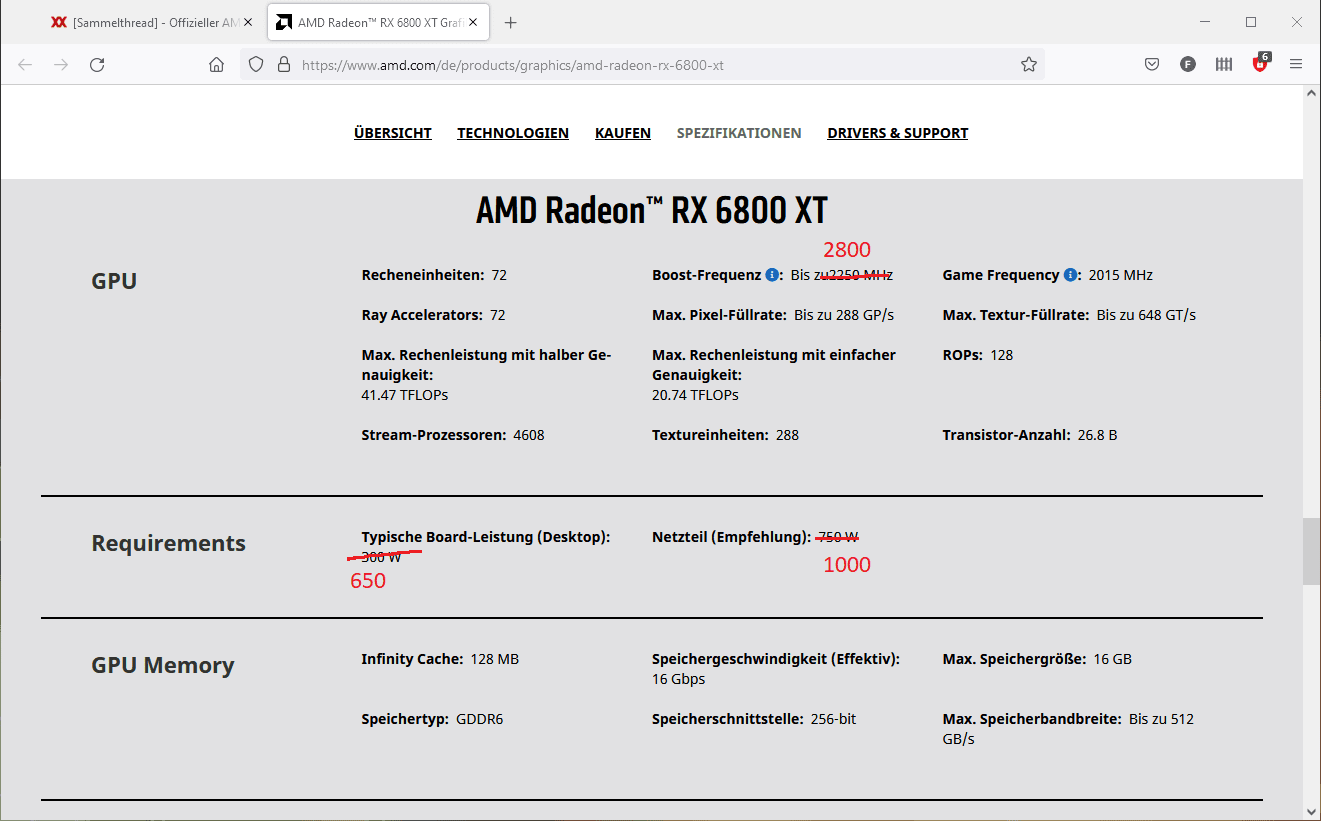Click Max. Textur-Füllrate 648 GT/s entry
This screenshot has width=1321, height=821.
[x=1069, y=315]
